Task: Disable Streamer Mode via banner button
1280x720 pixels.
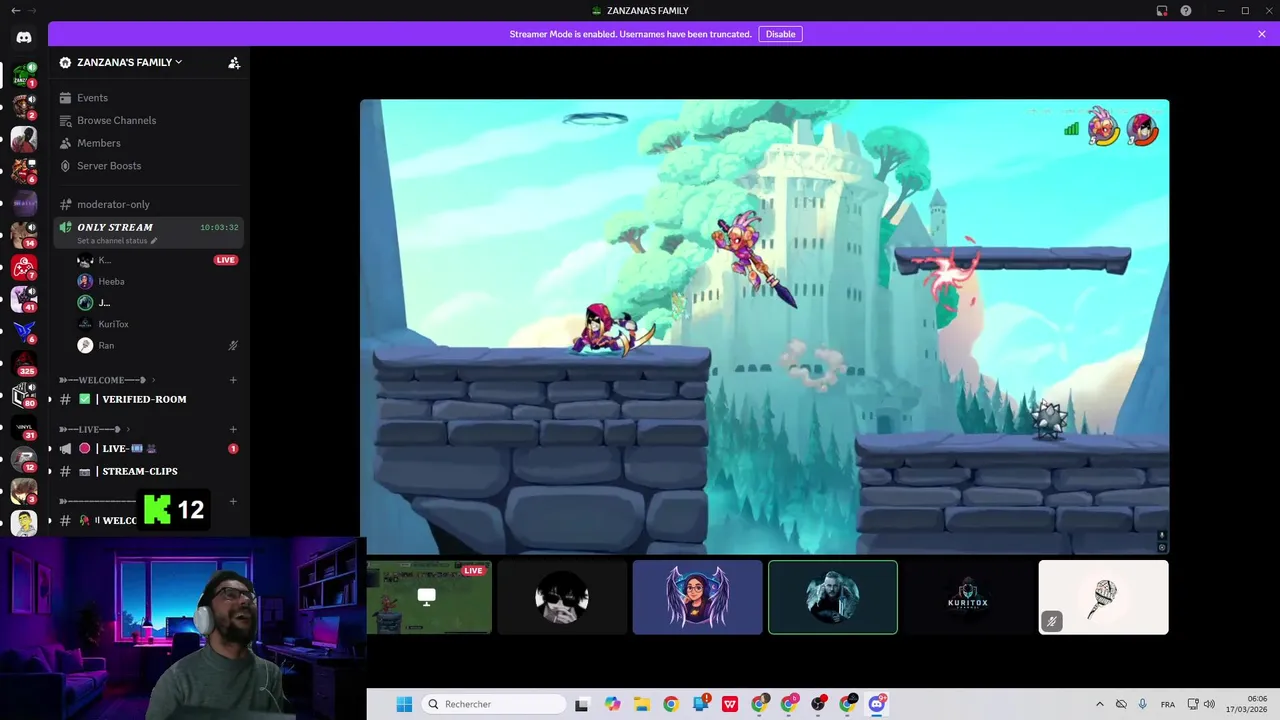Action: 780,34
